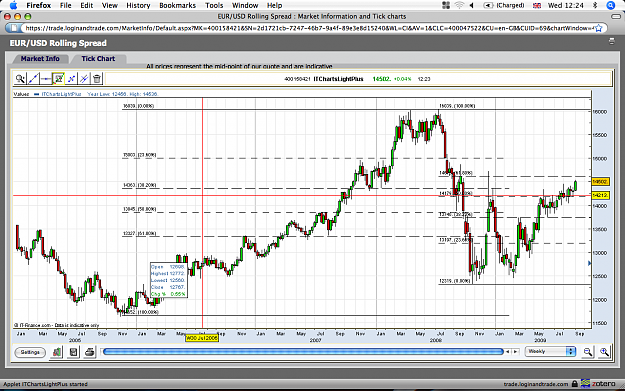
Task: Click the zoom out magnifier at bottom right
Action: pyautogui.click(x=588, y=352)
